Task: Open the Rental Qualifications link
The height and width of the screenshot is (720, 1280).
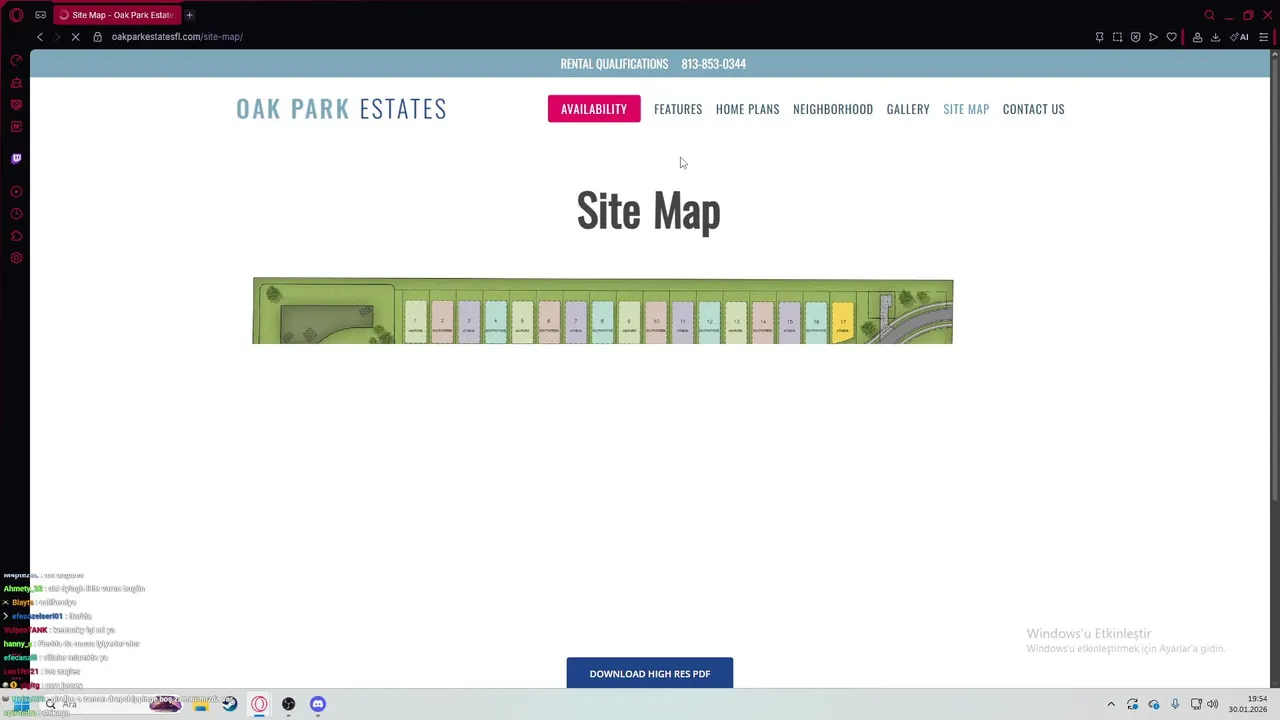Action: (614, 64)
